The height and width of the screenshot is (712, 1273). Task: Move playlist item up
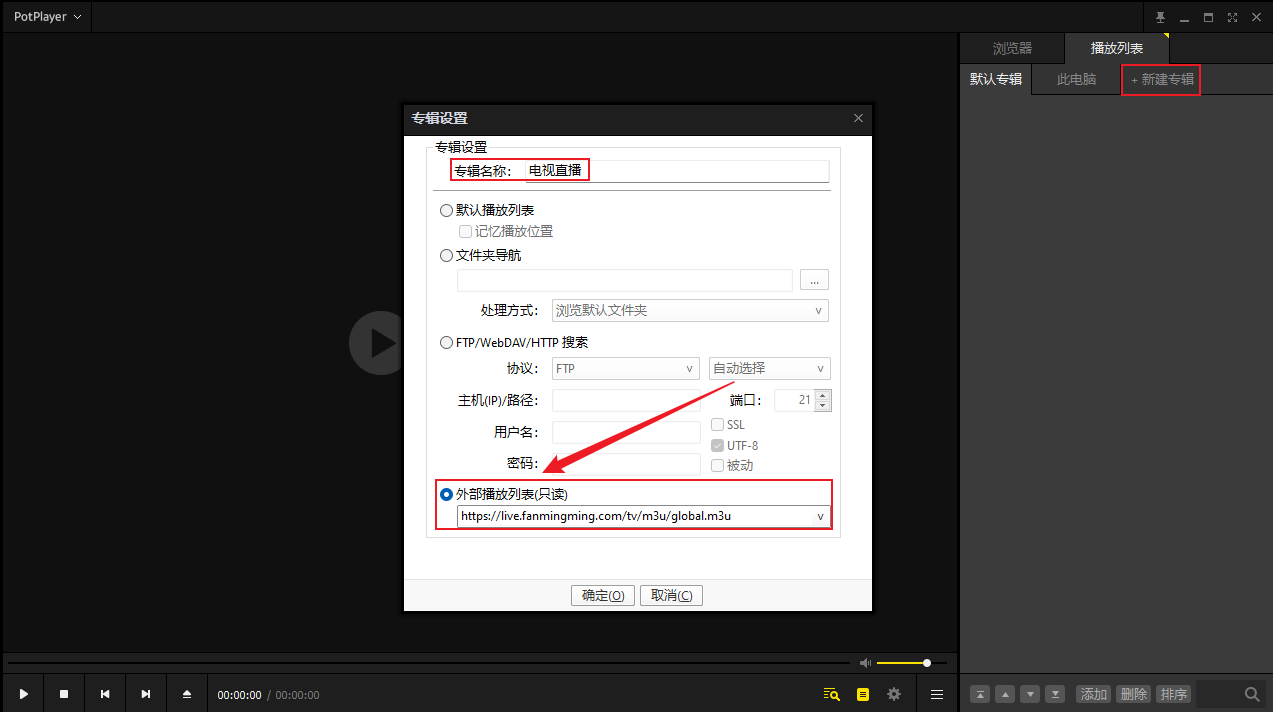pos(1005,694)
